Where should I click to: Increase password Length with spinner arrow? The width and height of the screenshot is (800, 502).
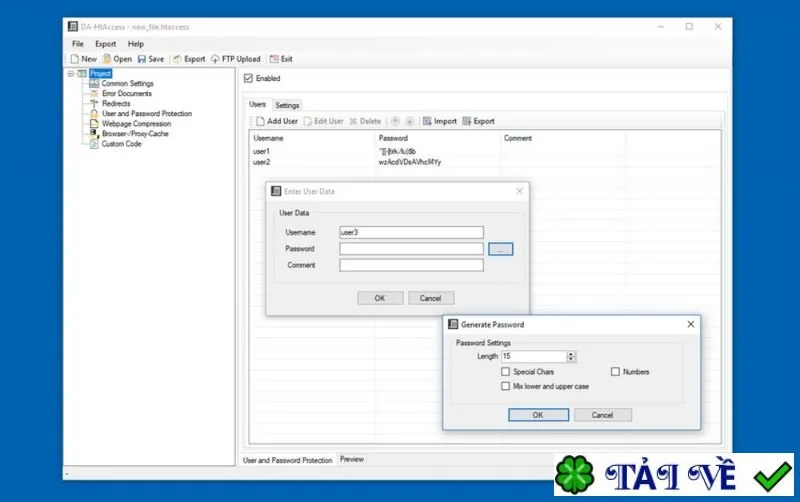pos(571,354)
